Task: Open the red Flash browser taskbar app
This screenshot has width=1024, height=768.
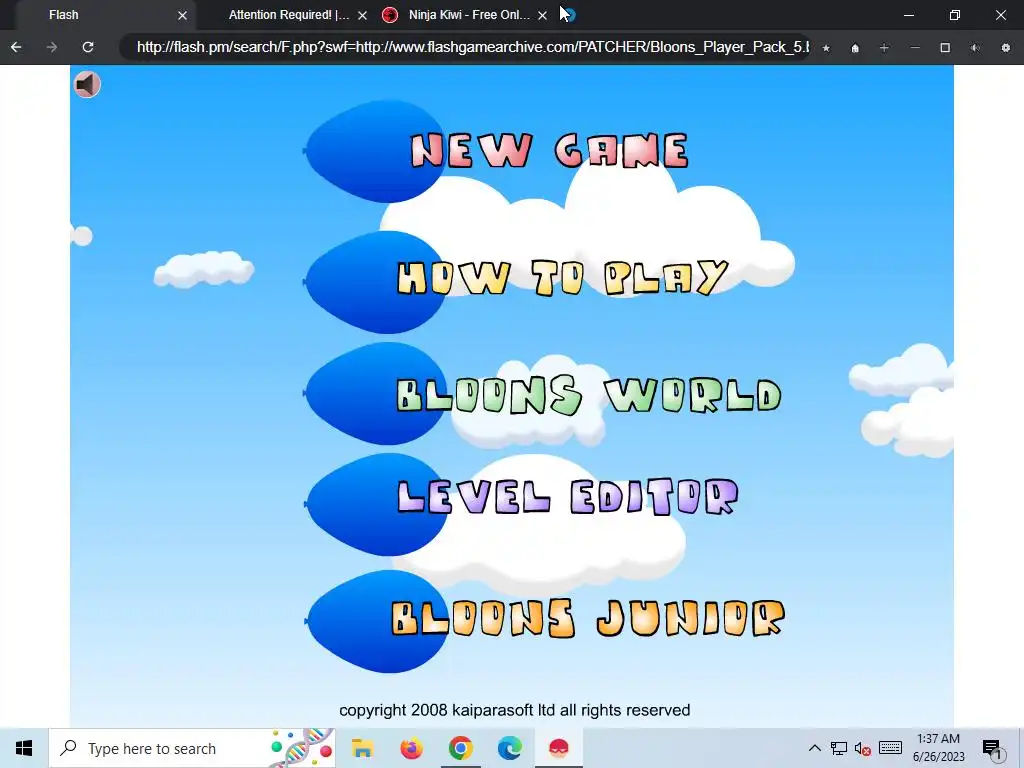Action: coord(558,748)
